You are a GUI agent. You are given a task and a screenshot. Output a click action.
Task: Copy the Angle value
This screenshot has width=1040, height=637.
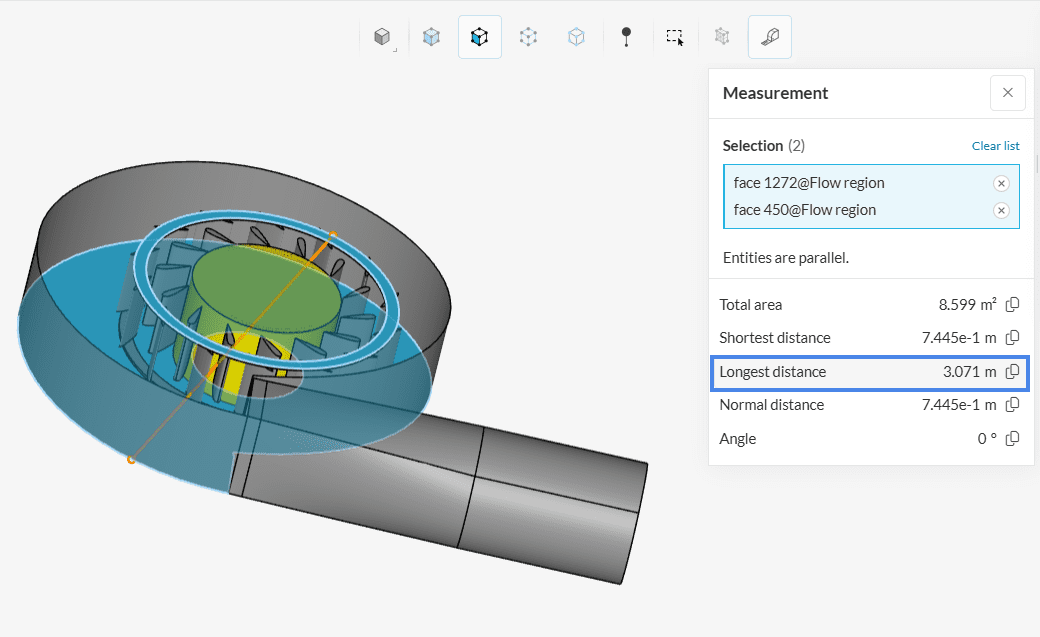[x=1012, y=439]
